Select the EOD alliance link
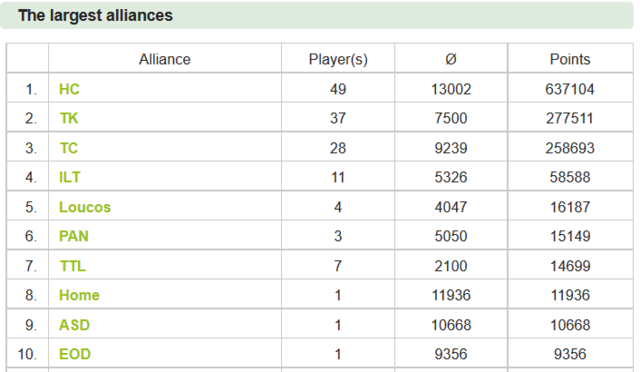The height and width of the screenshot is (372, 640). coord(75,354)
